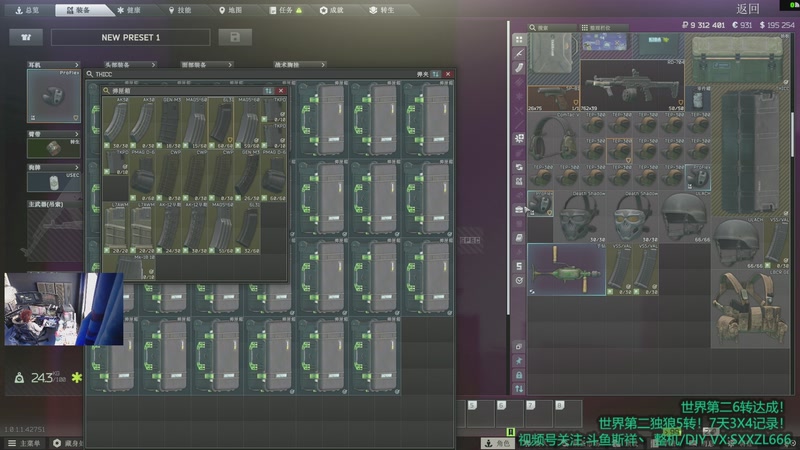Image resolution: width=800 pixels, height=450 pixels.
Task: Select the MAG5-60 magazine showing 53/60
Action: pyautogui.click(x=221, y=228)
